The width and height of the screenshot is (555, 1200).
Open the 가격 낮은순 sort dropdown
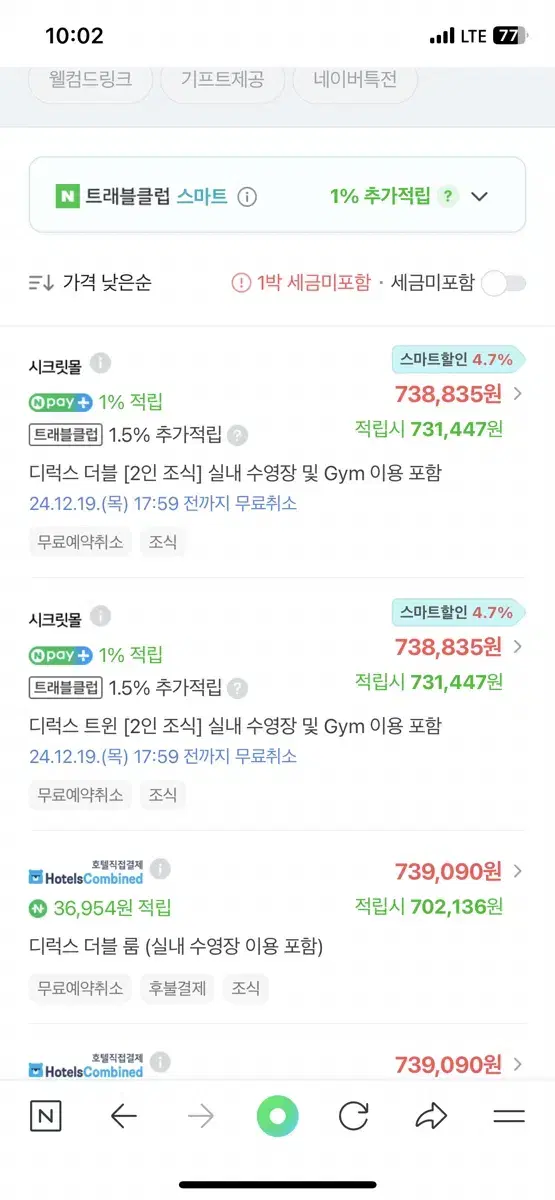pyautogui.click(x=91, y=283)
